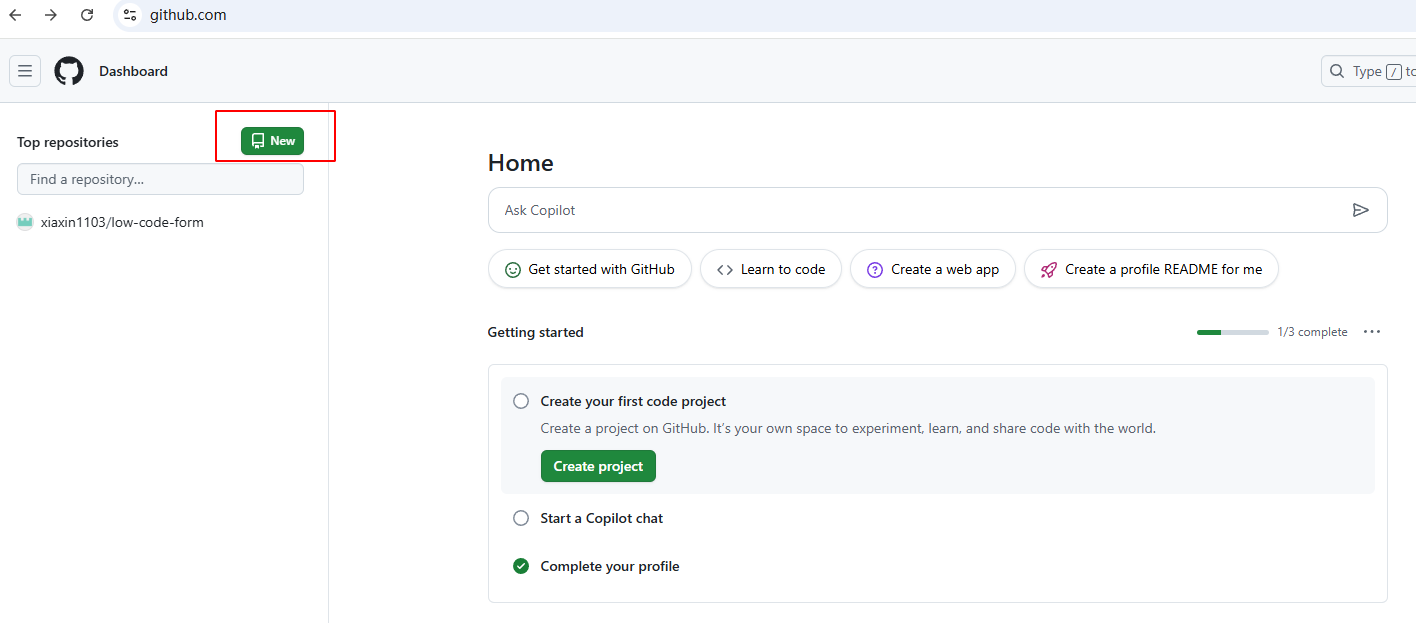Click the 1/3 complete label
1416x623 pixels.
1312,332
